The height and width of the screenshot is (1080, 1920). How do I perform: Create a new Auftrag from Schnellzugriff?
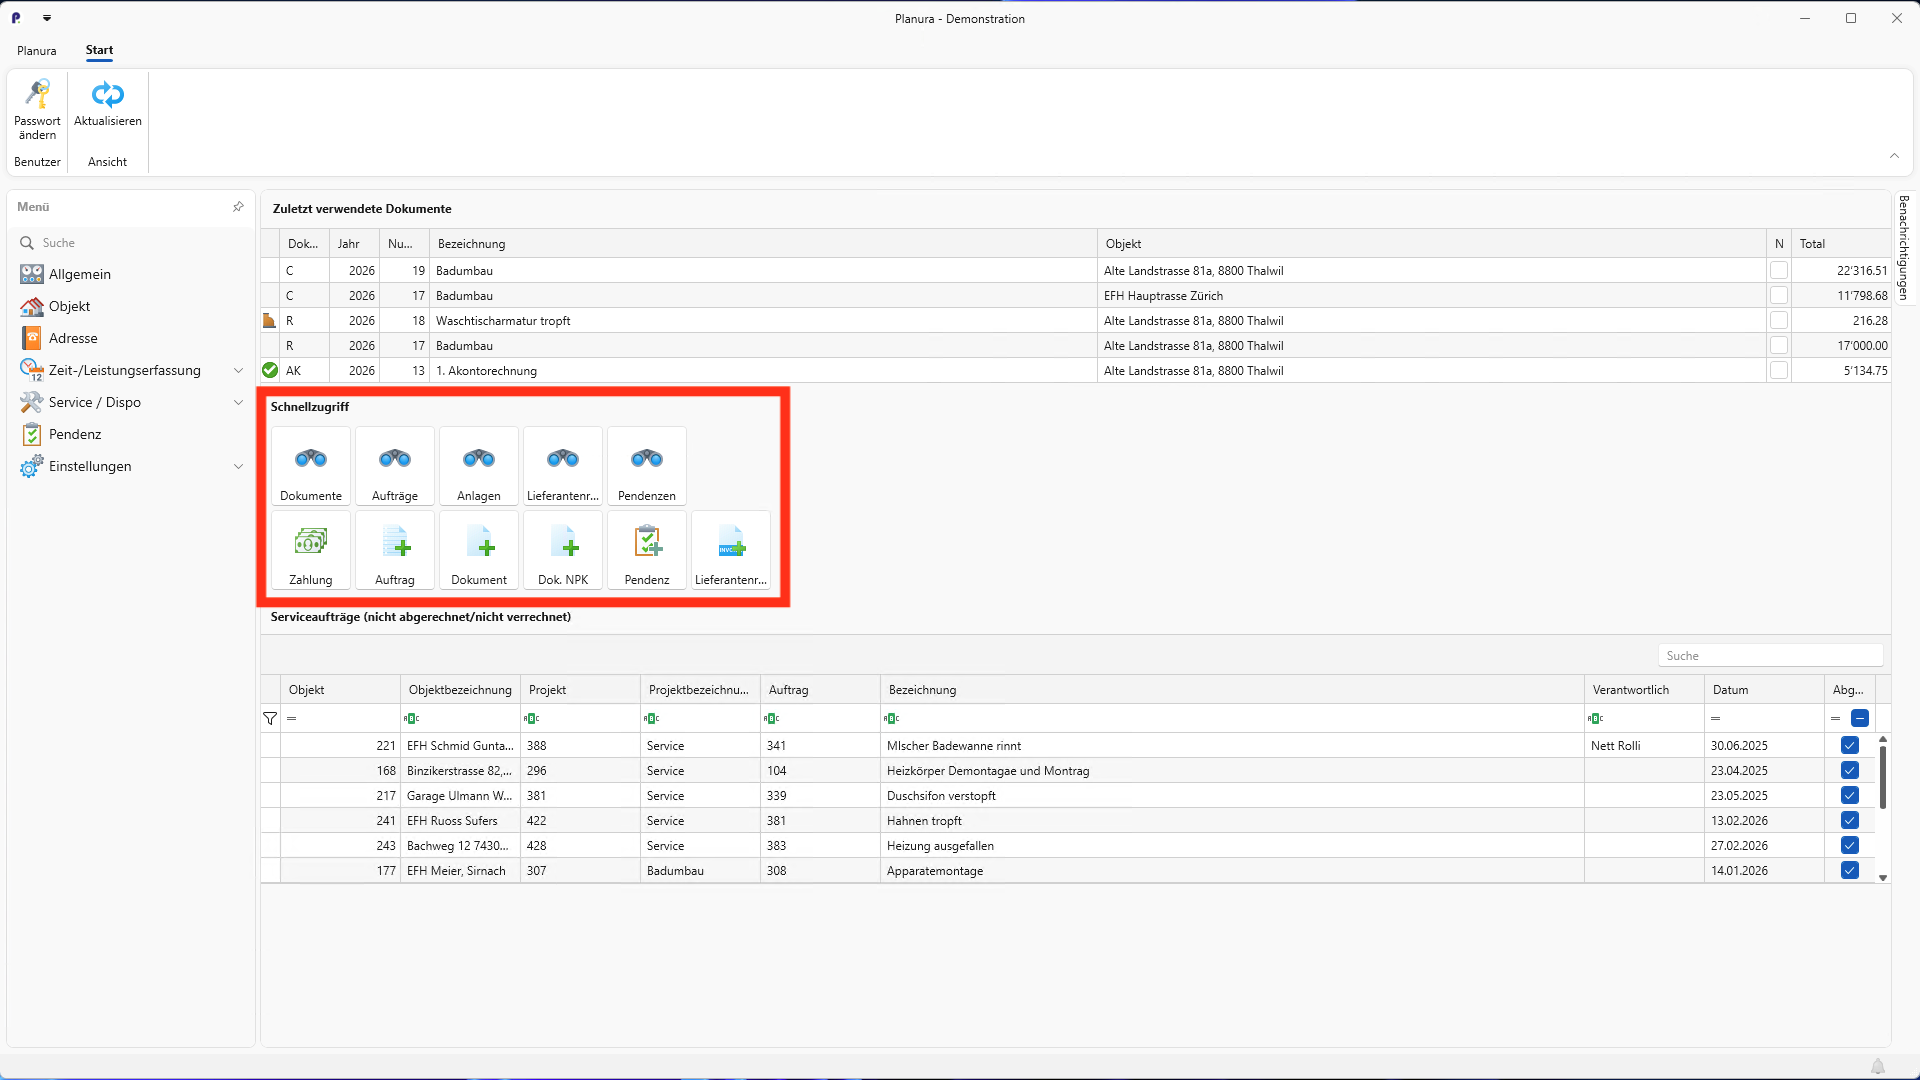(394, 550)
